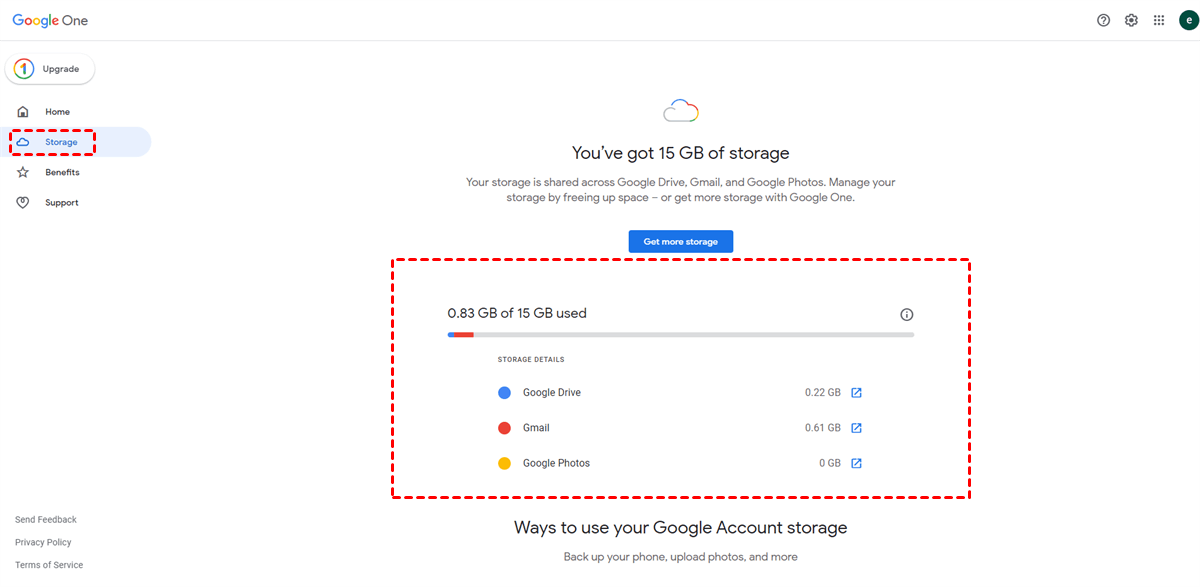Screen dimensions: 1200x587
Task: Open the Google apps grid icon
Action: (1159, 20)
